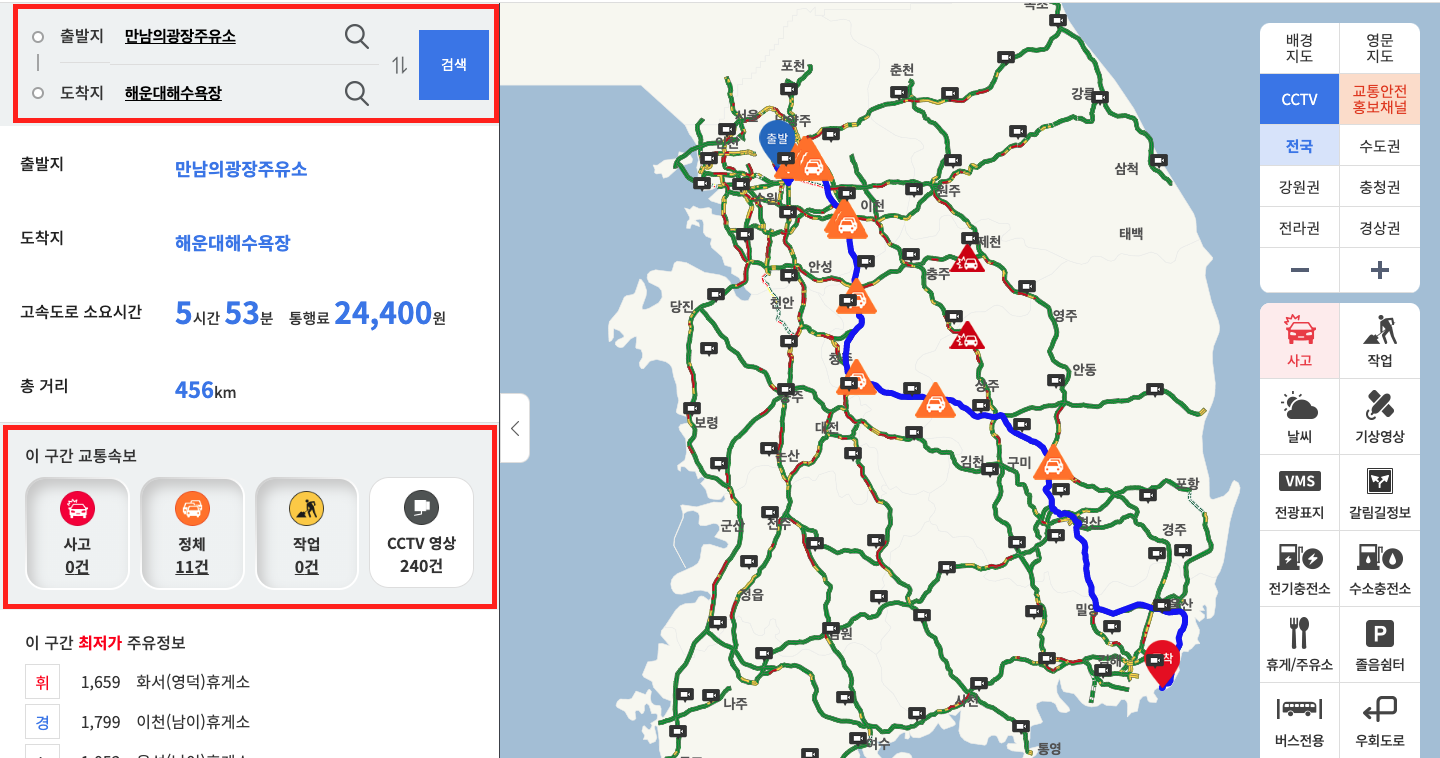Toggle the 사고 accident layer icon

point(1299,341)
